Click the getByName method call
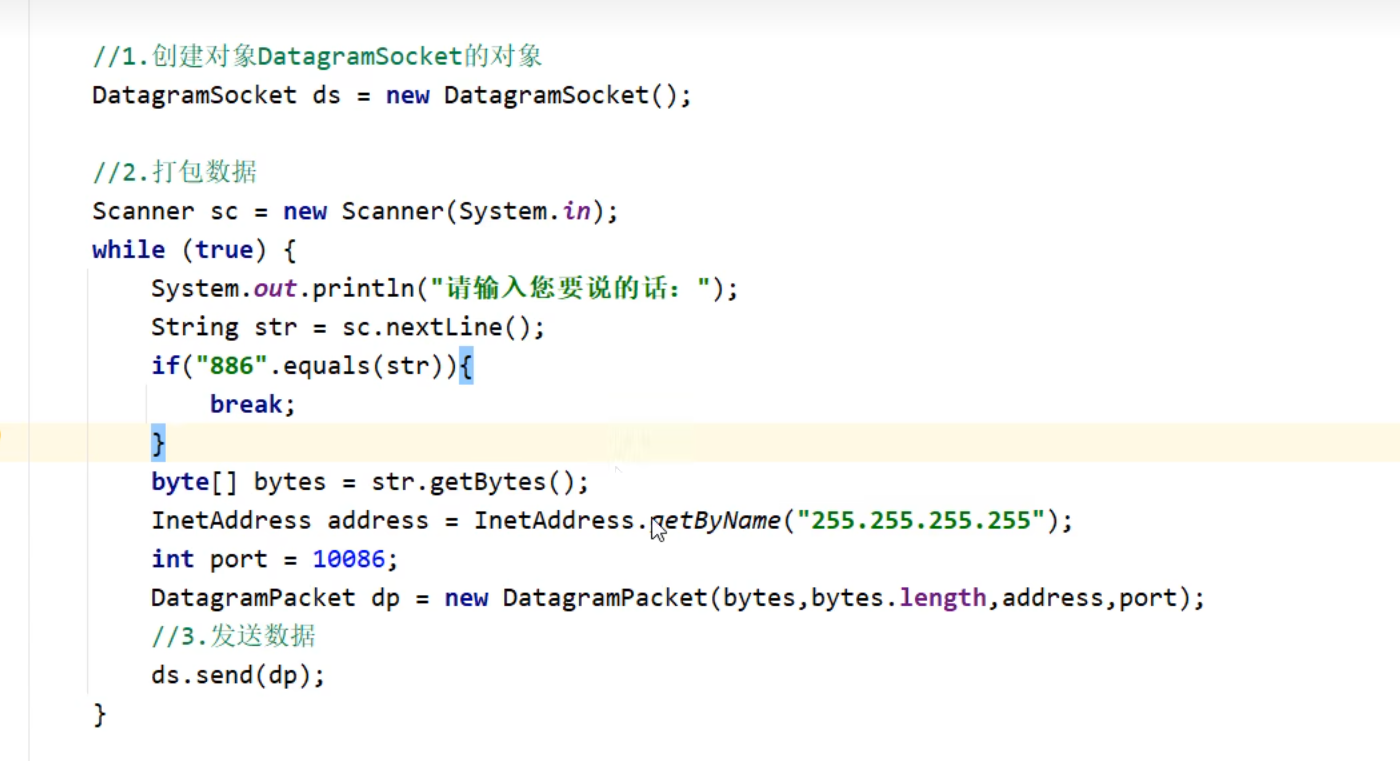Screen dimensions: 1400x761 tap(715, 521)
